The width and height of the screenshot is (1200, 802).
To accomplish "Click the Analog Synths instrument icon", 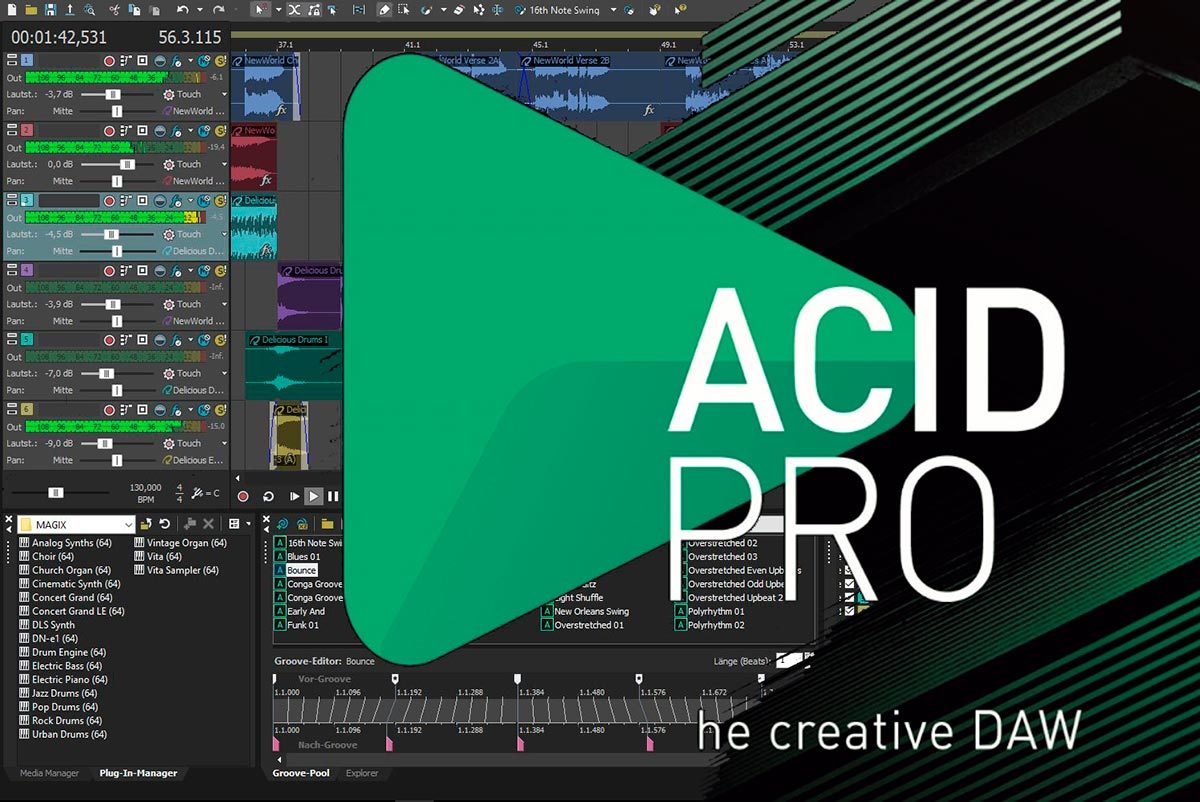I will 24,543.
